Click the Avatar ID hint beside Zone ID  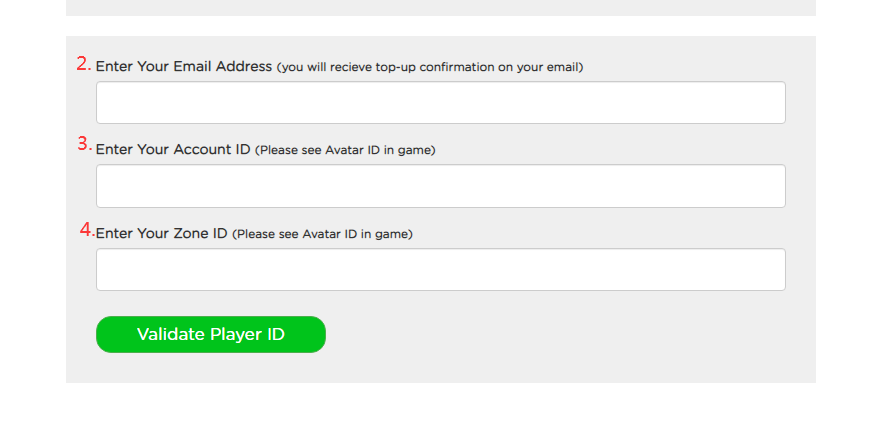pos(322,234)
